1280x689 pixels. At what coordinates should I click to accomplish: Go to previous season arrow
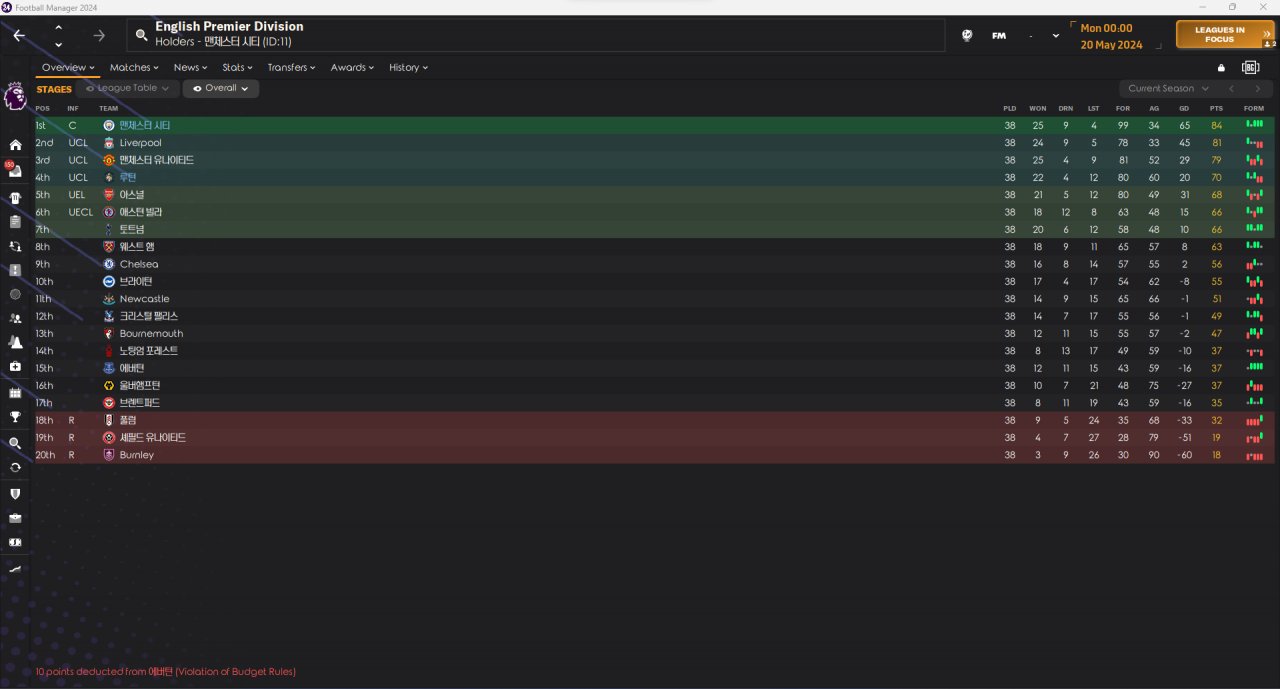coord(1232,88)
